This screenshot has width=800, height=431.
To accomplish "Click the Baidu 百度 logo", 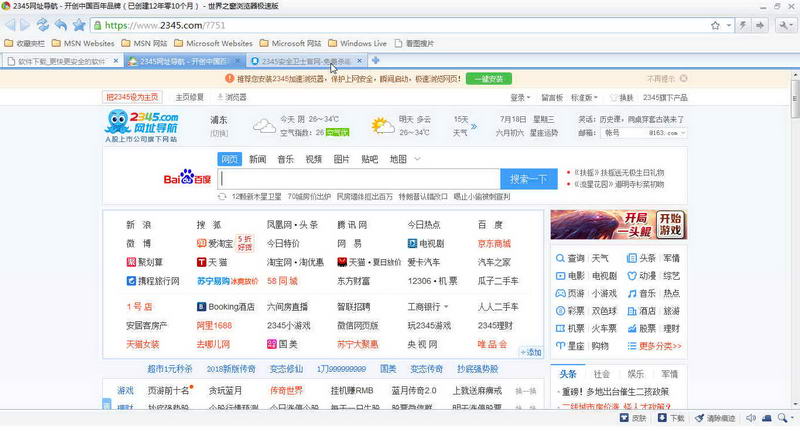I will coord(187,178).
